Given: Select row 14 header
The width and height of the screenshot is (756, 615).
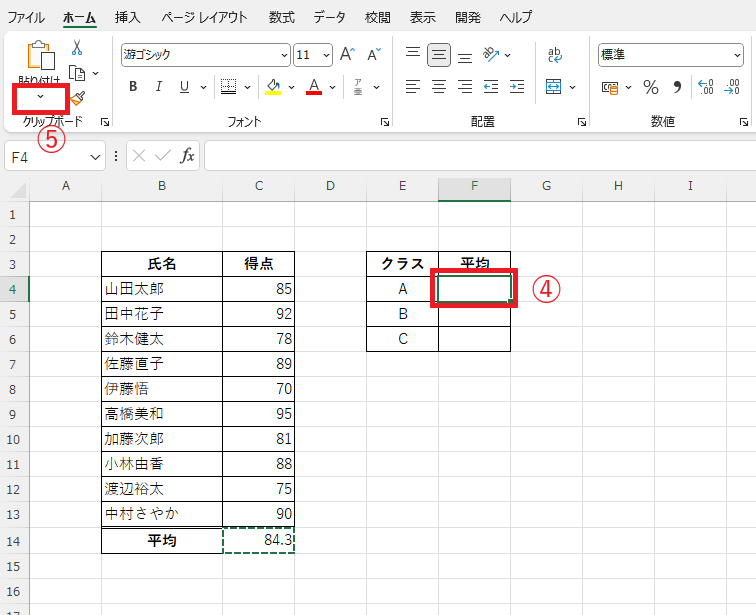Looking at the screenshot, I should pyautogui.click(x=14, y=541).
